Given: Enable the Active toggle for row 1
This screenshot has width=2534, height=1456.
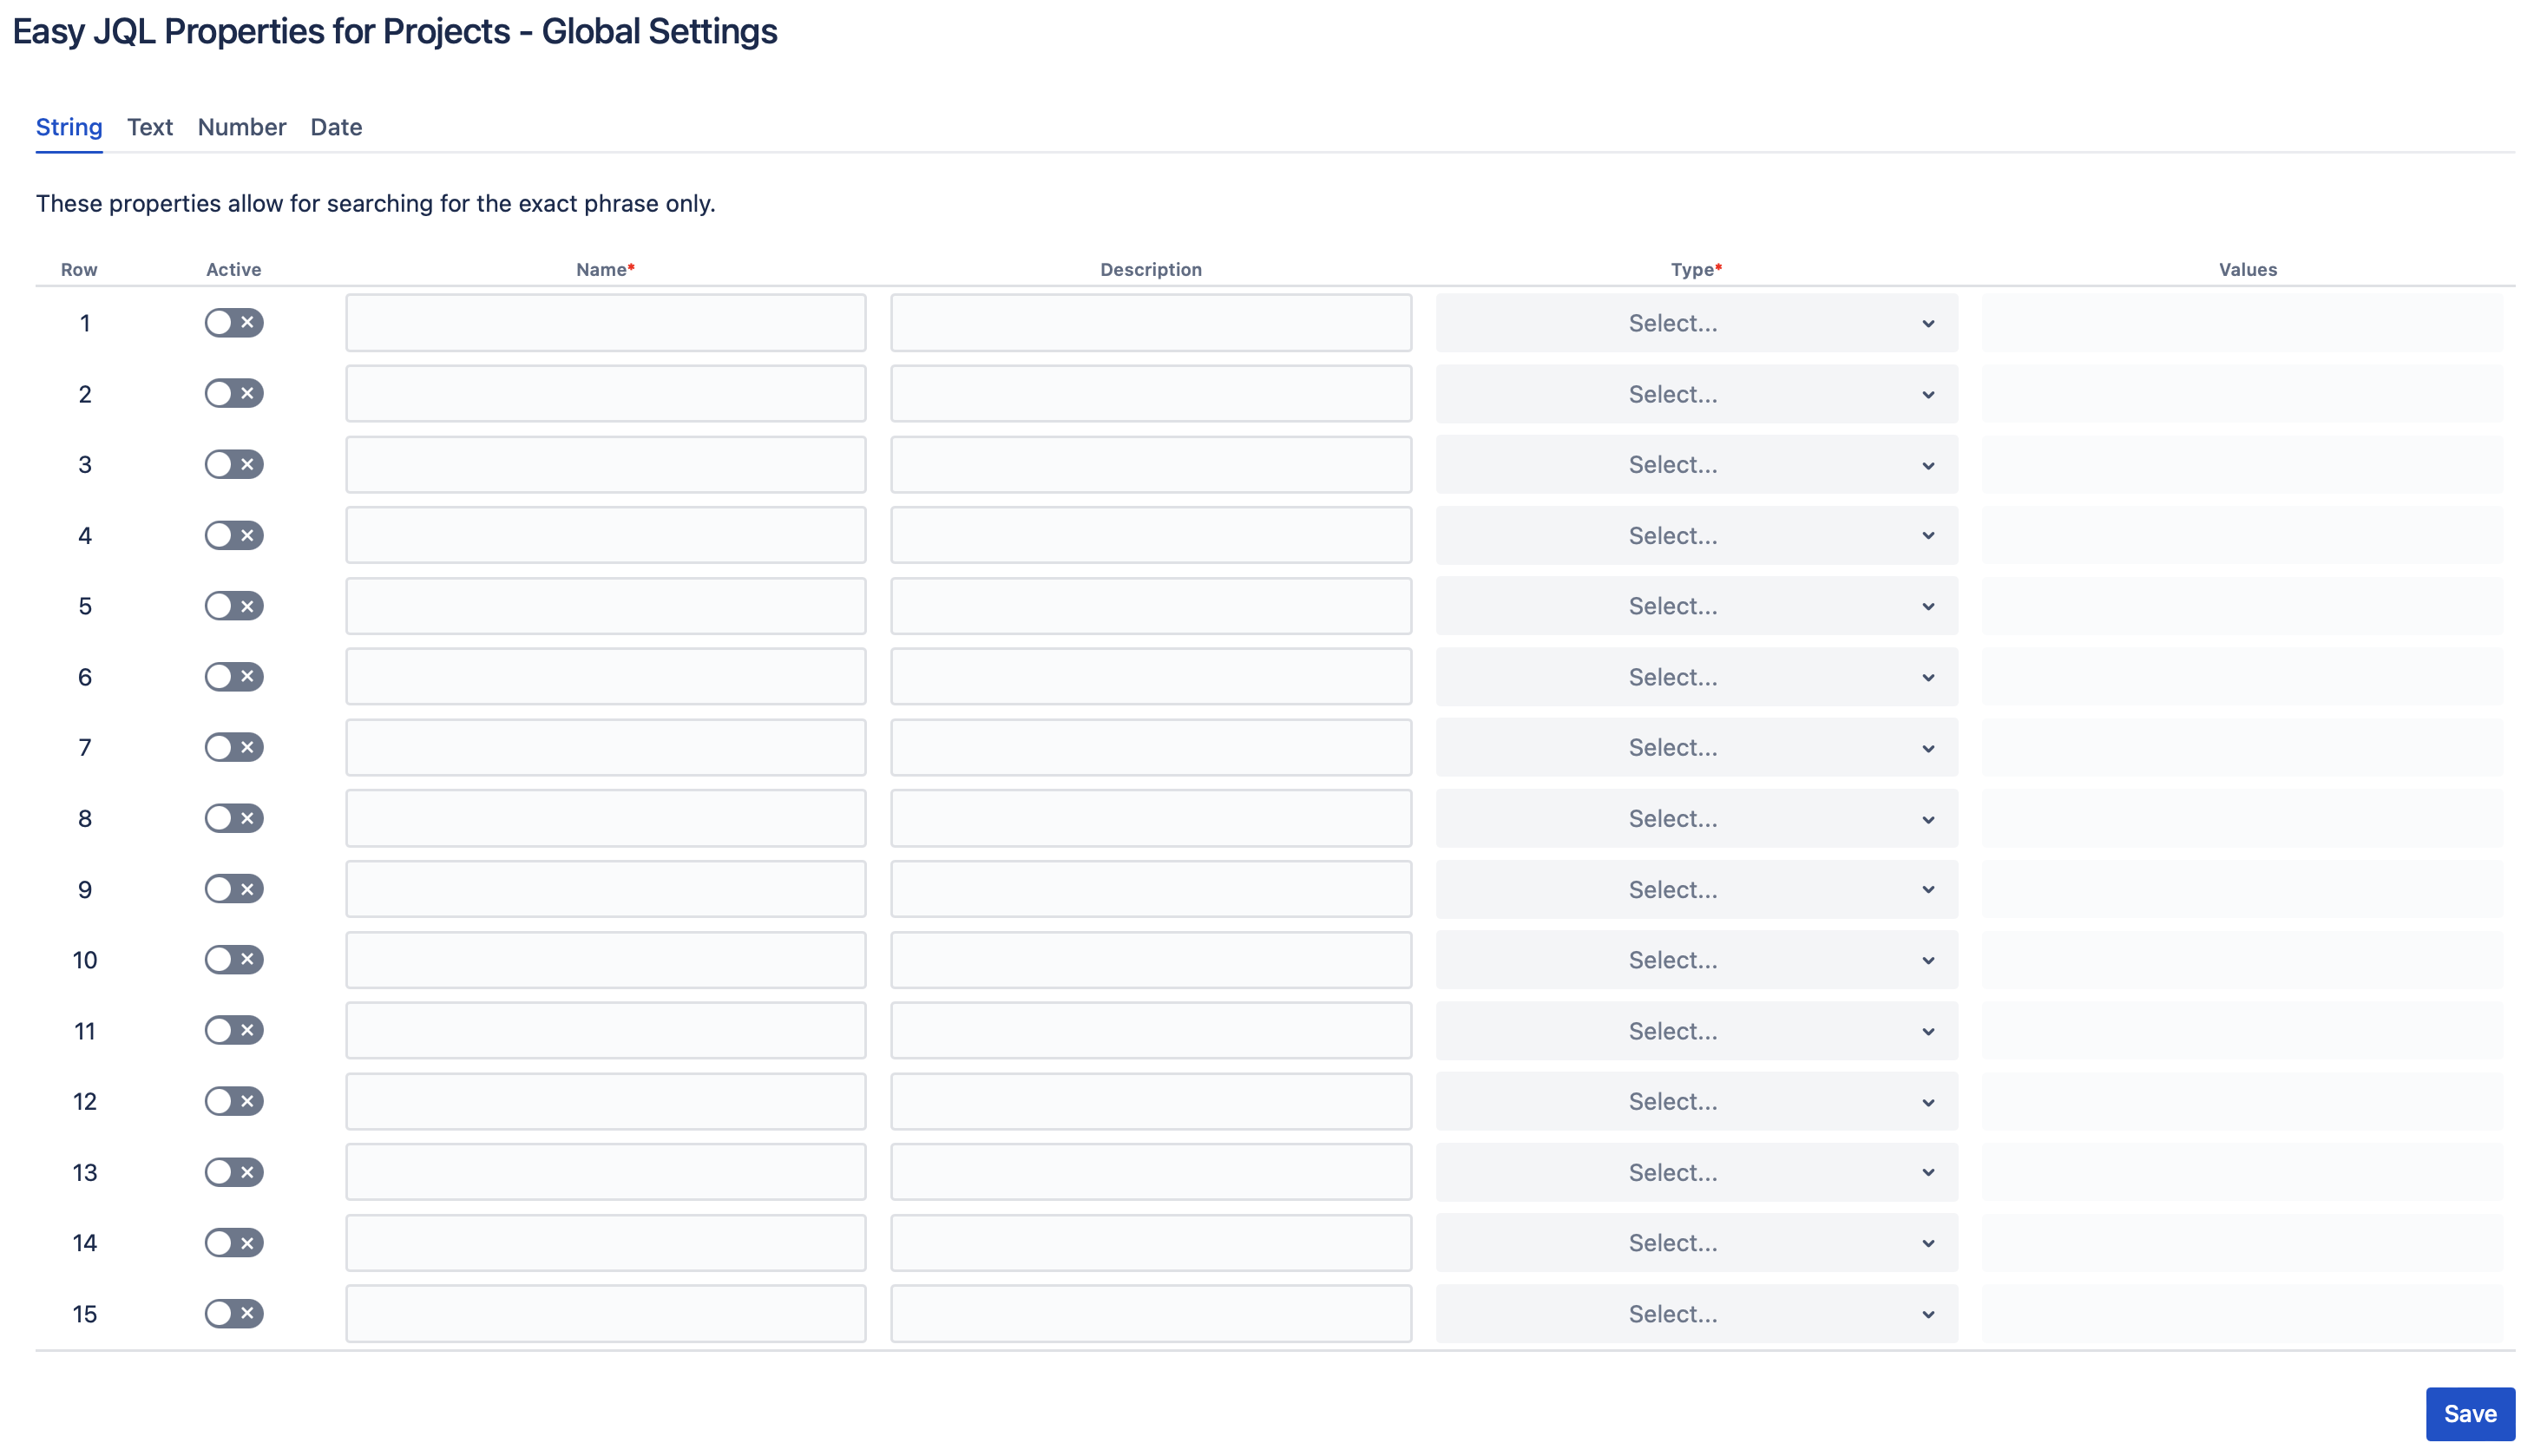Looking at the screenshot, I should coord(233,322).
